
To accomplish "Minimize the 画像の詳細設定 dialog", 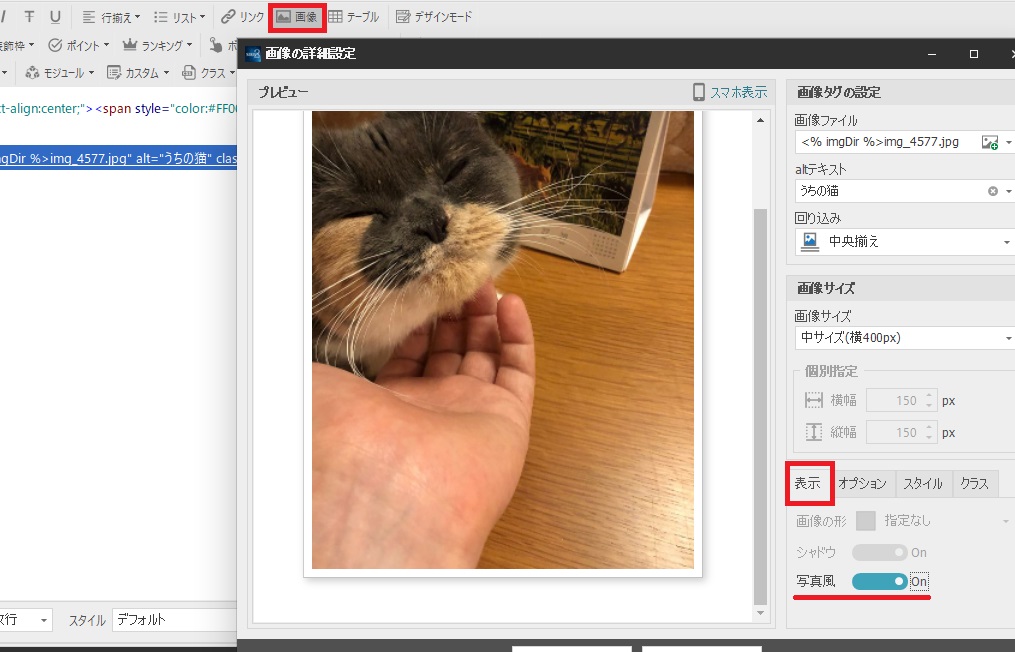I will (x=932, y=54).
